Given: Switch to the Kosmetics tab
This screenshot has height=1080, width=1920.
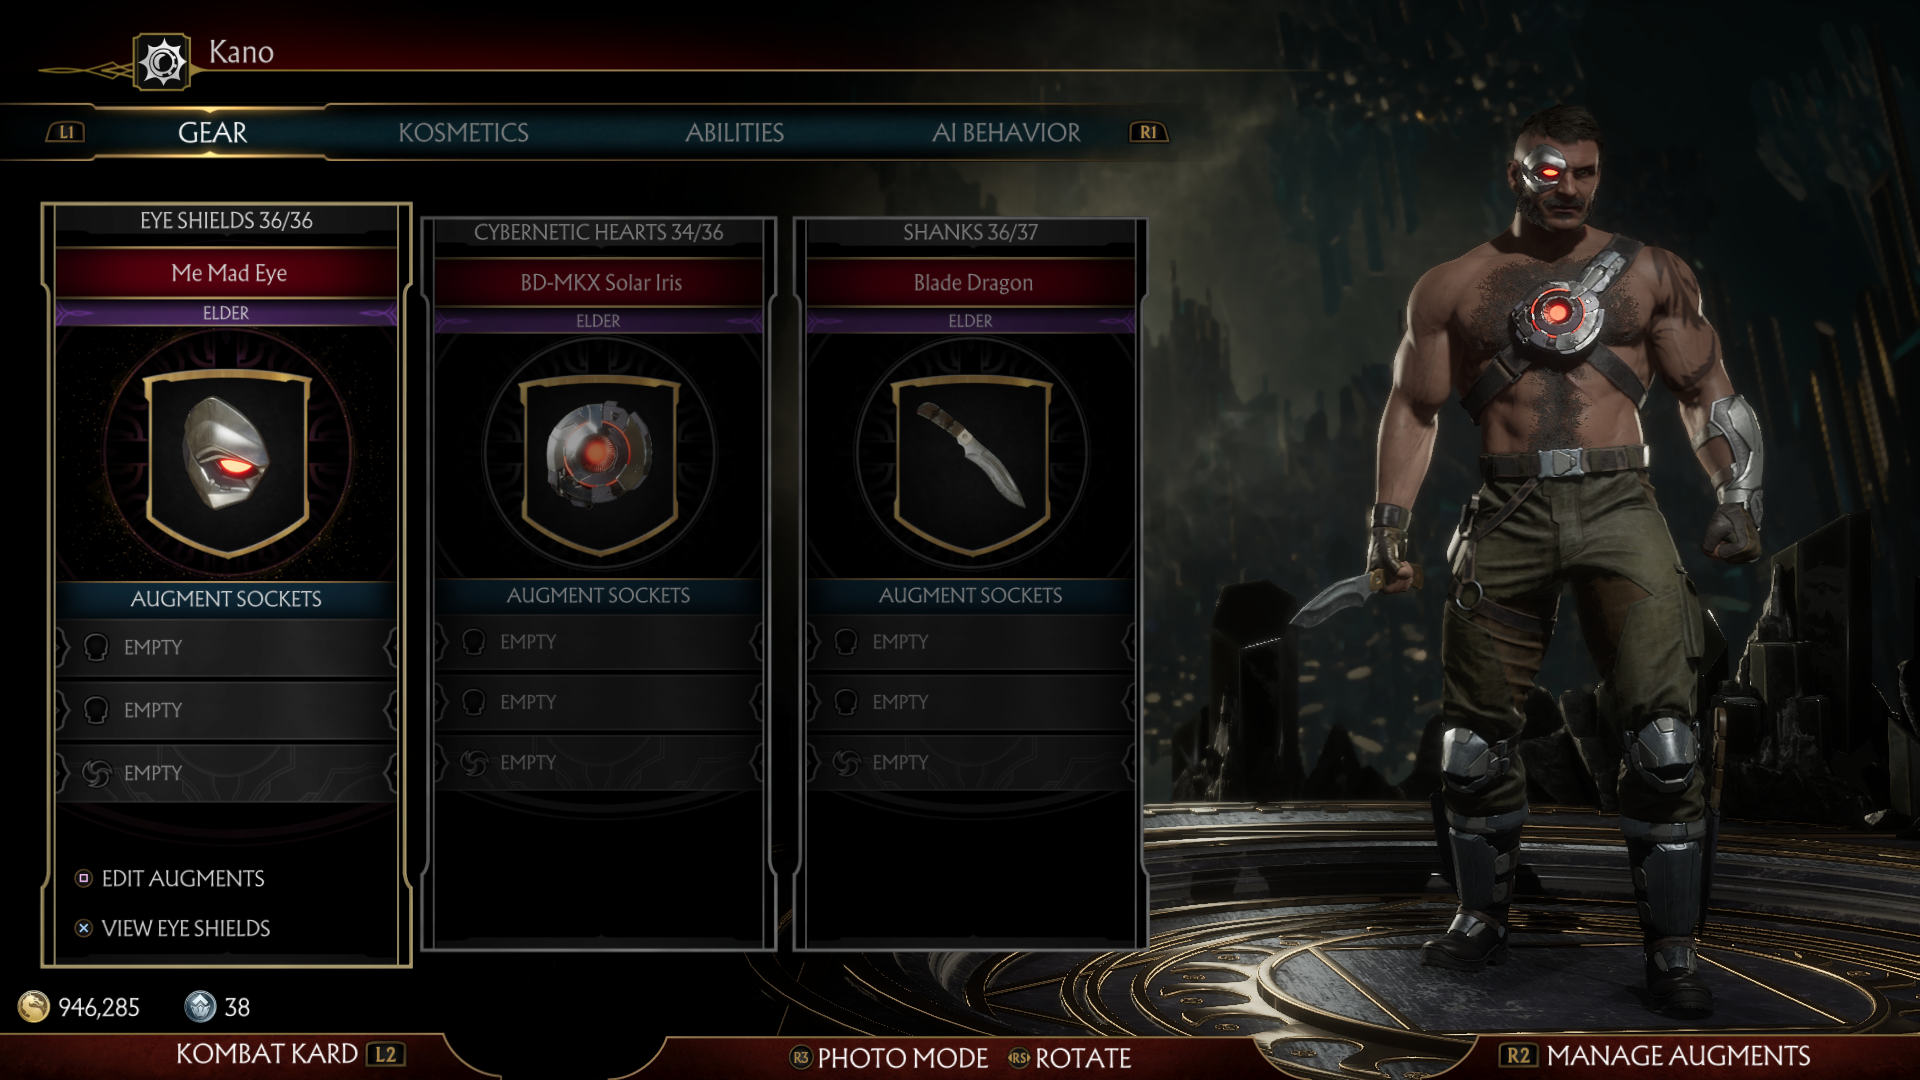Looking at the screenshot, I should point(463,133).
